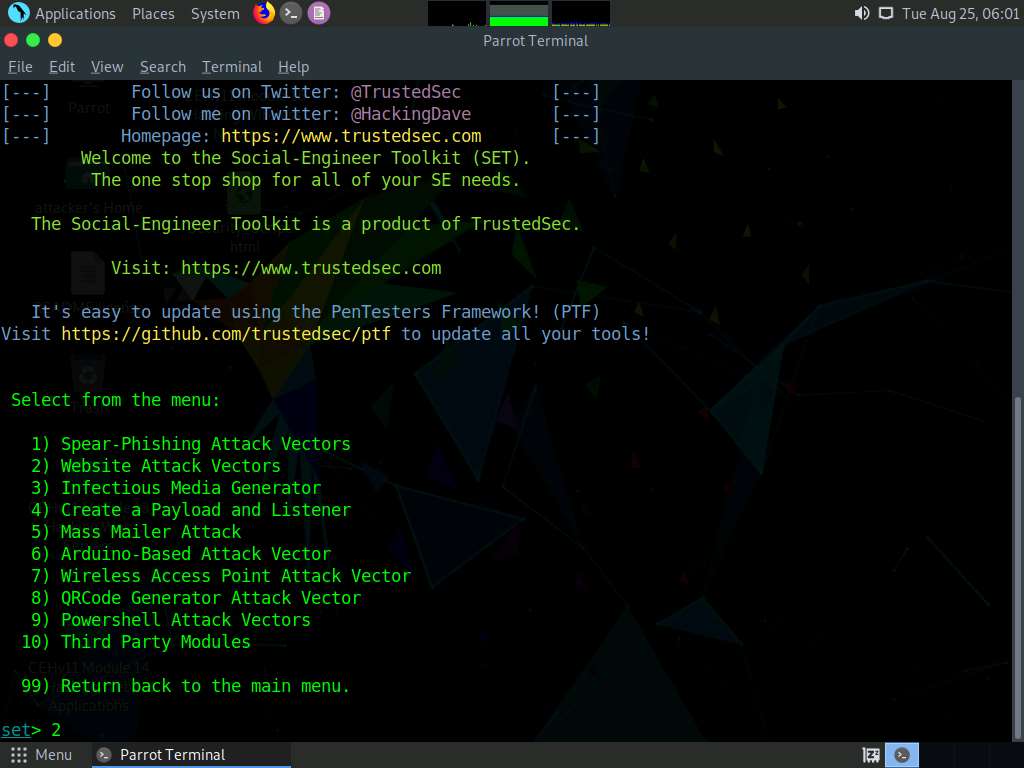Click 'Wireless Access Point Attack Vector' line
This screenshot has width=1024, height=768.
221,576
